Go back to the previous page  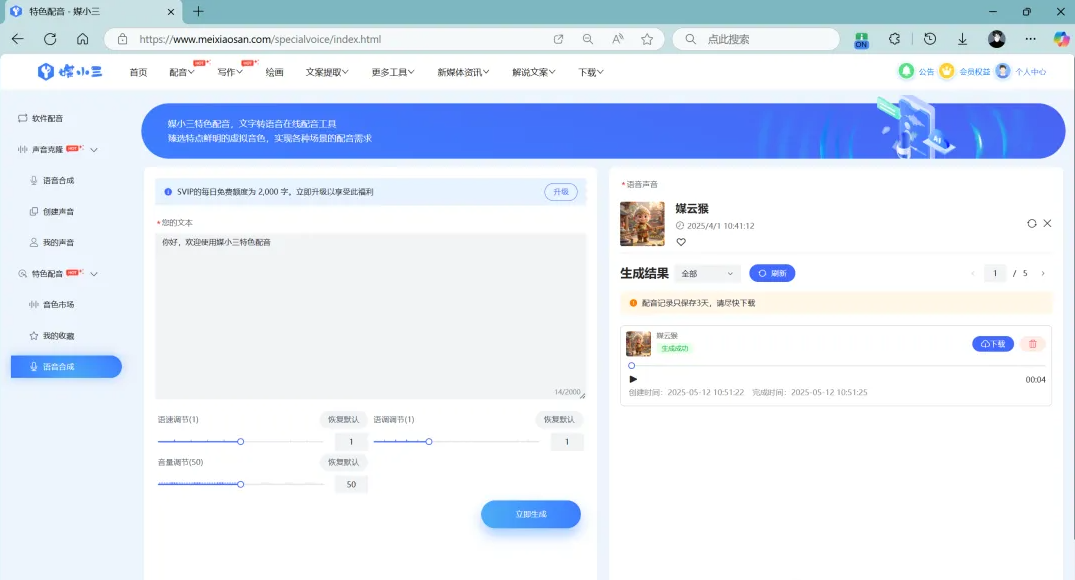point(18,39)
